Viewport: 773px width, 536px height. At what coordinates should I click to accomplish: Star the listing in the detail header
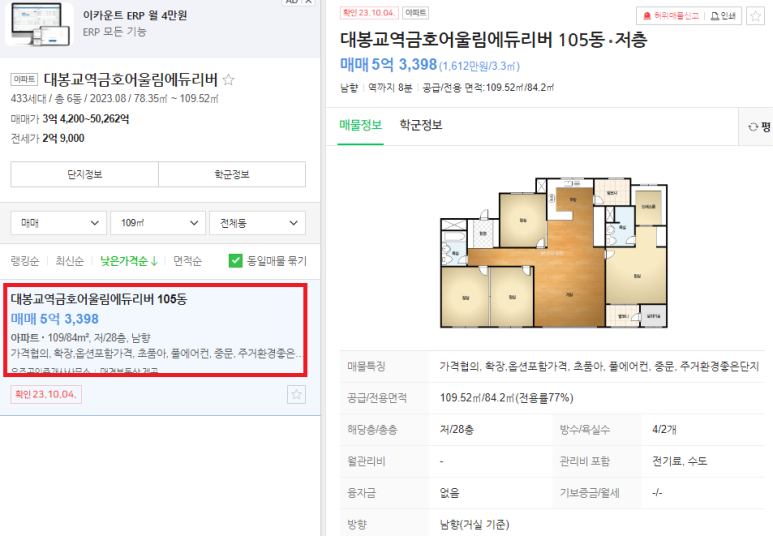pyautogui.click(x=755, y=16)
